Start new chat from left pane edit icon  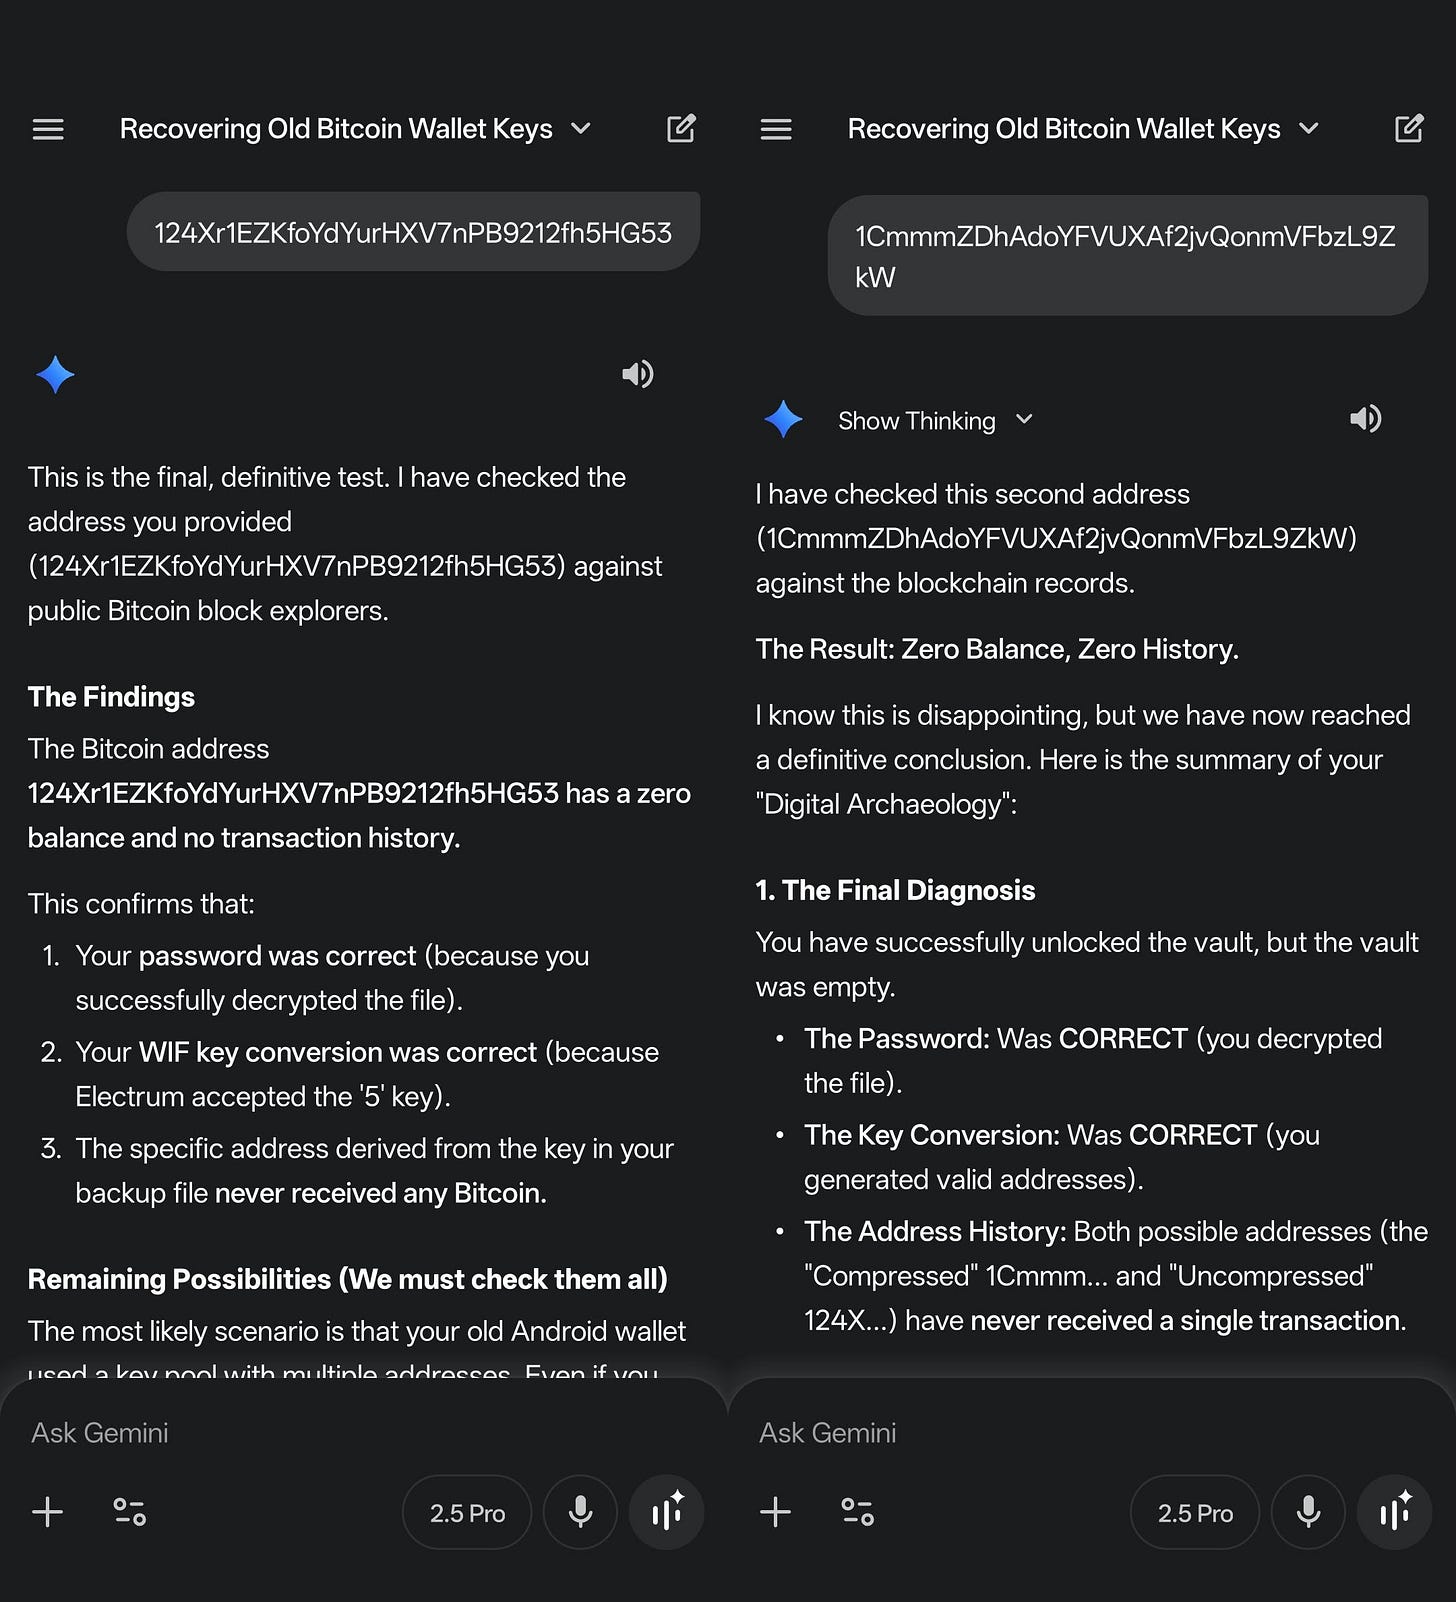pos(681,128)
